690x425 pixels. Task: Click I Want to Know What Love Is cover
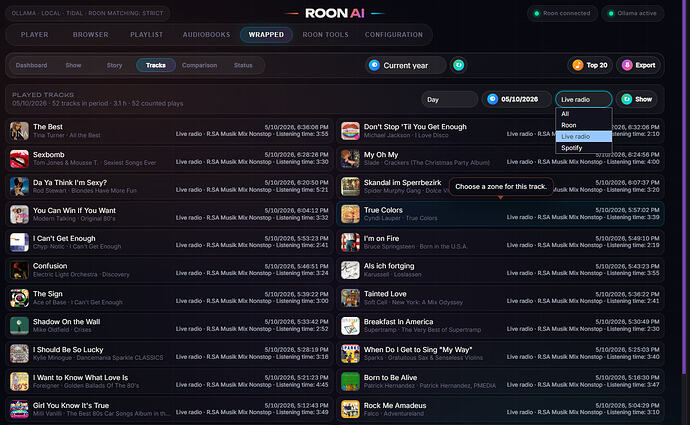(19, 381)
